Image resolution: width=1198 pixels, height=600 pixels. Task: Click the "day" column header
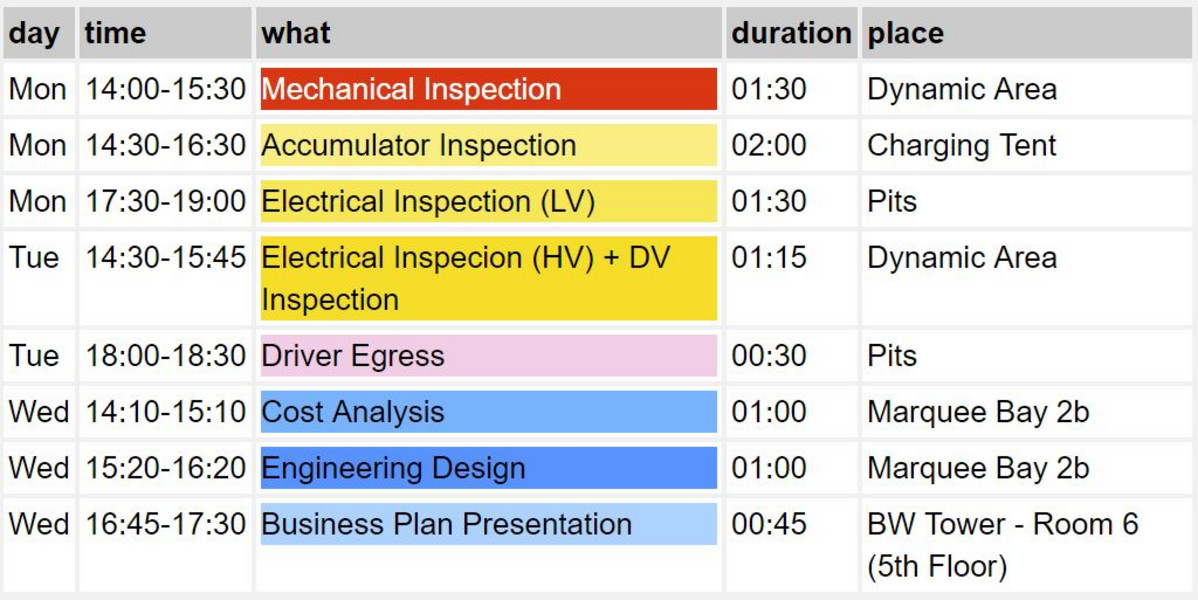point(34,33)
